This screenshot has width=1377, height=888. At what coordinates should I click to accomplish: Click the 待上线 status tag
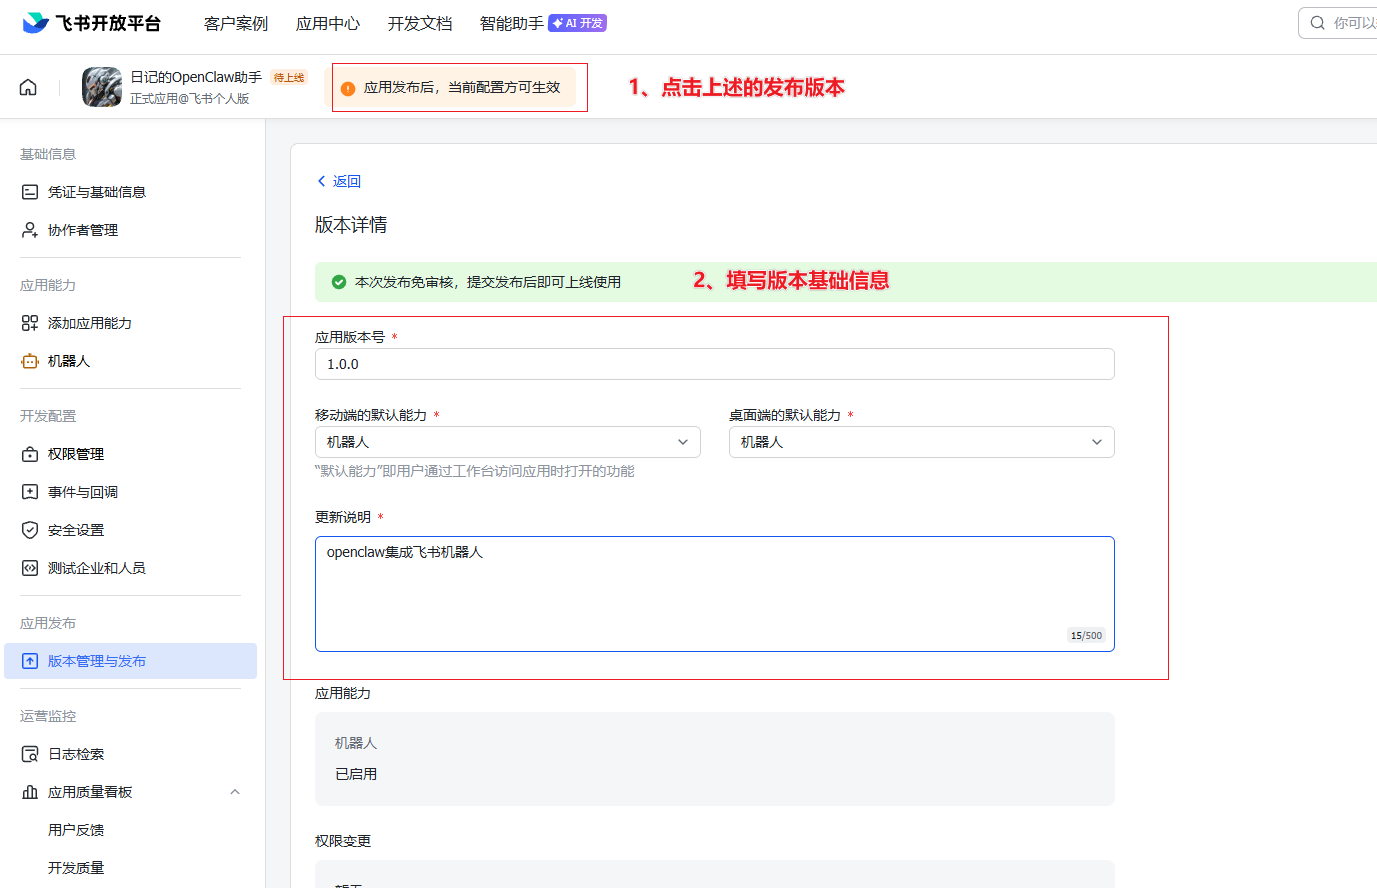coord(289,77)
